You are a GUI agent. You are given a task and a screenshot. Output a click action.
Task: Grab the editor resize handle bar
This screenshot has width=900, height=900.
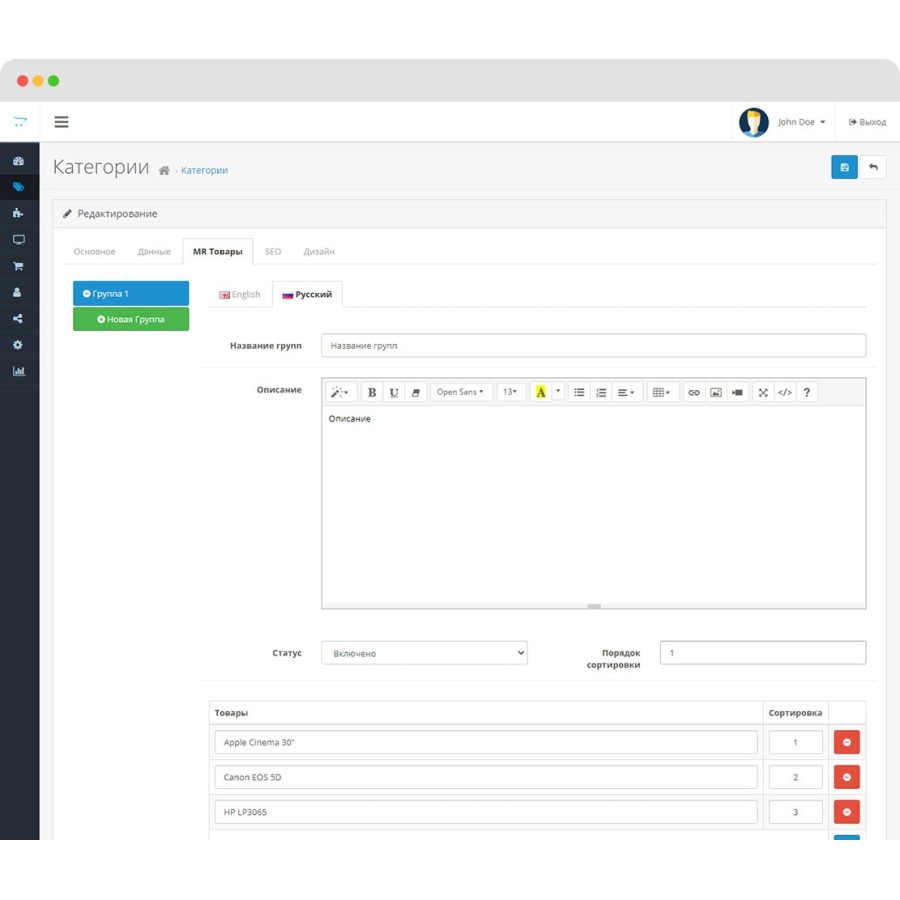[593, 606]
